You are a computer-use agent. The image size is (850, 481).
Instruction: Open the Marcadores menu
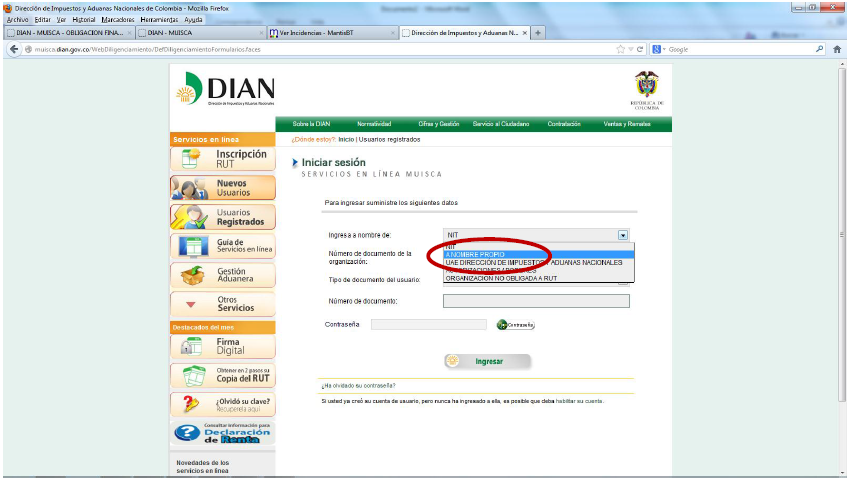coord(118,20)
